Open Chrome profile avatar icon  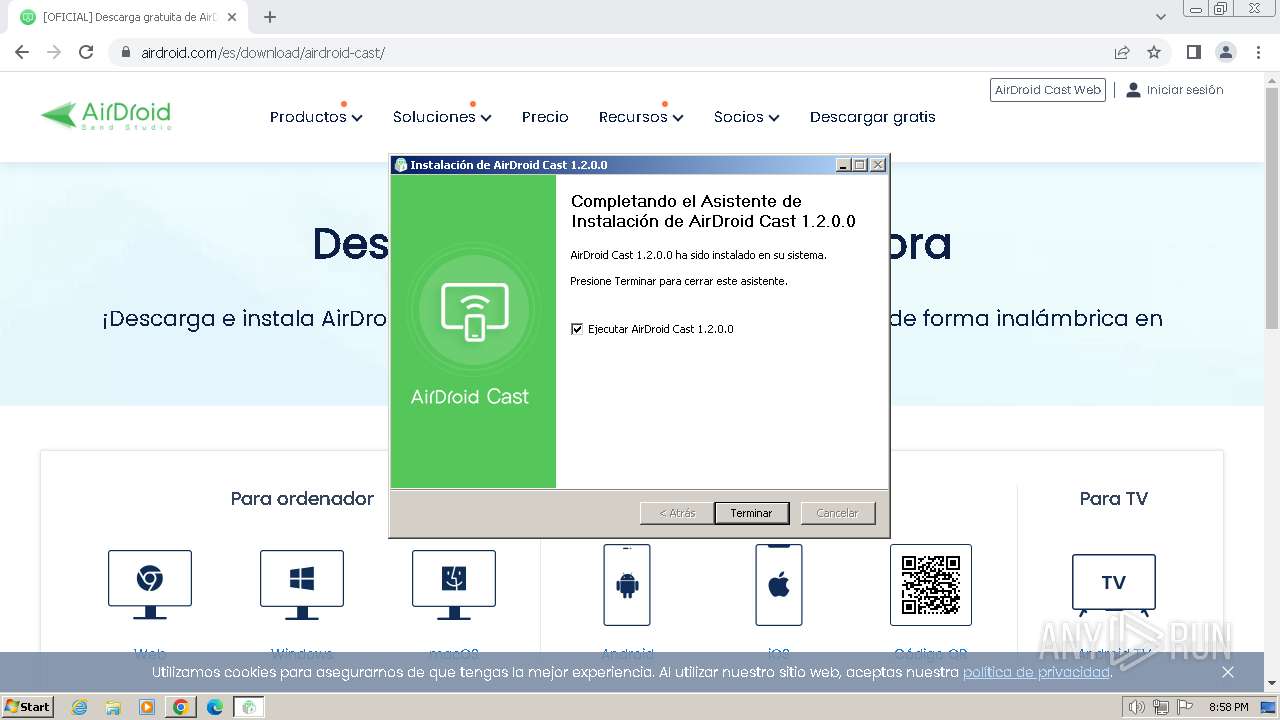click(x=1226, y=52)
